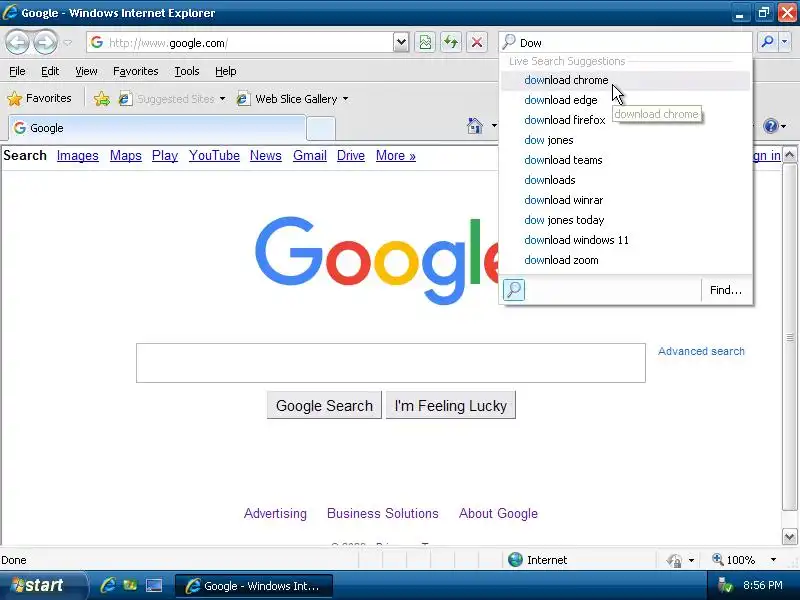This screenshot has width=800, height=600.
Task: Click the Home page icon
Action: (x=474, y=126)
